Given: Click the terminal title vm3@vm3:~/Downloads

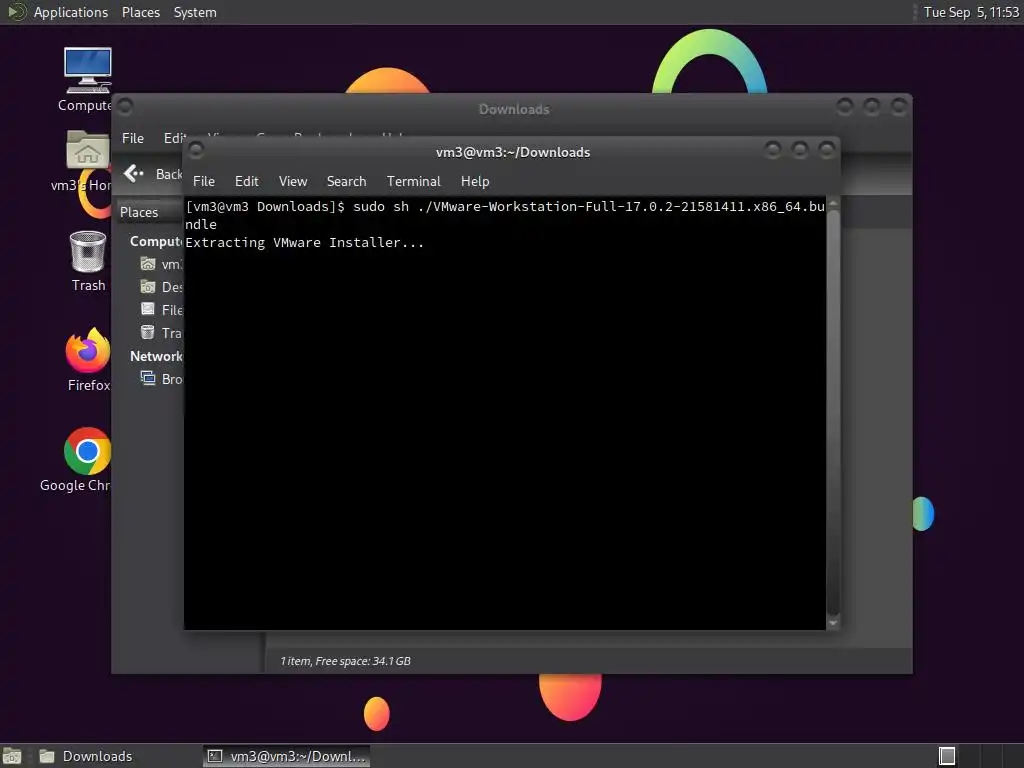Looking at the screenshot, I should pos(513,152).
